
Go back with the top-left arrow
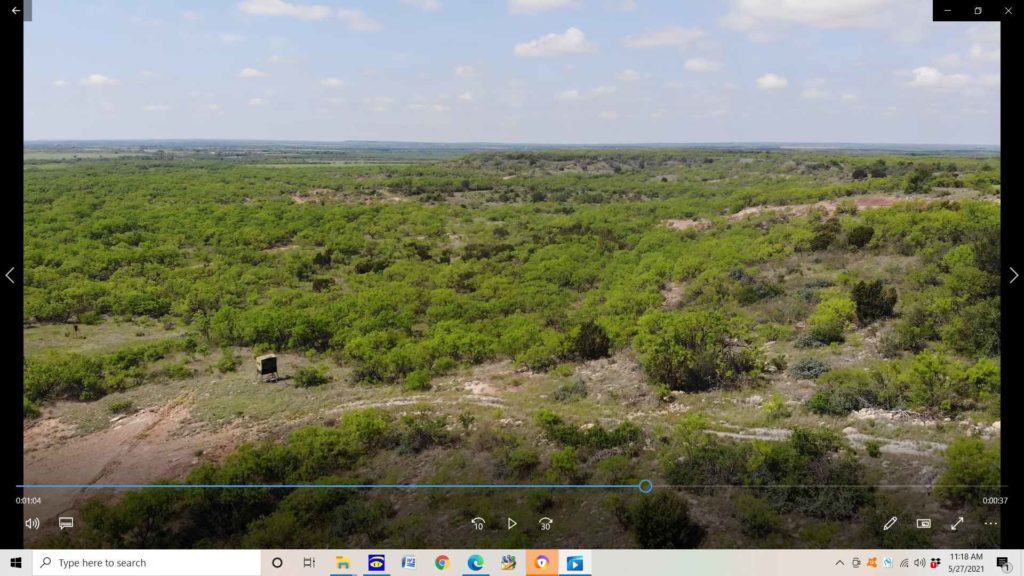tap(16, 10)
